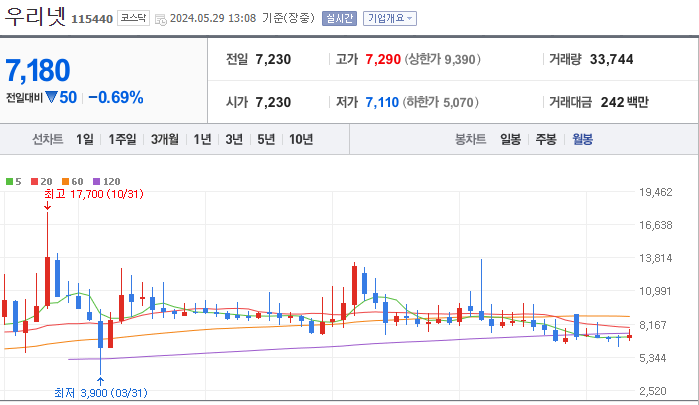The height and width of the screenshot is (405, 699).
Task: Switch line chart to 3개월
Action: [x=164, y=139]
